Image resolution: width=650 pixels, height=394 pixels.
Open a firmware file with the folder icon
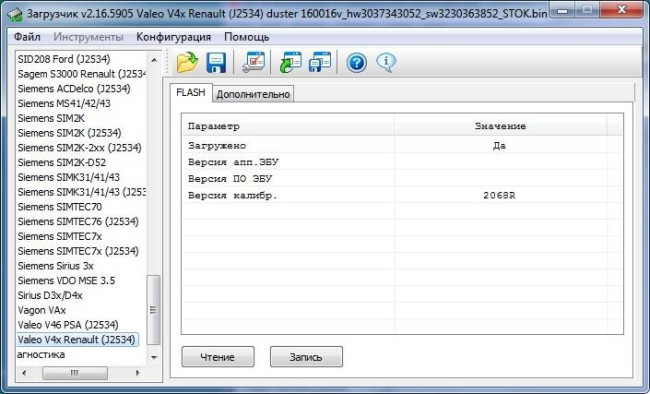(187, 62)
